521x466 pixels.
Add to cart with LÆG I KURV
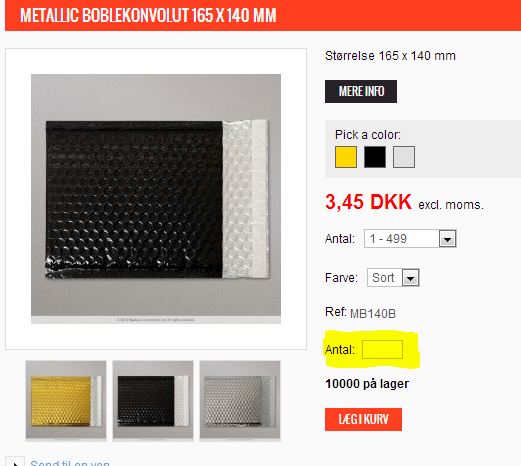(x=363, y=419)
